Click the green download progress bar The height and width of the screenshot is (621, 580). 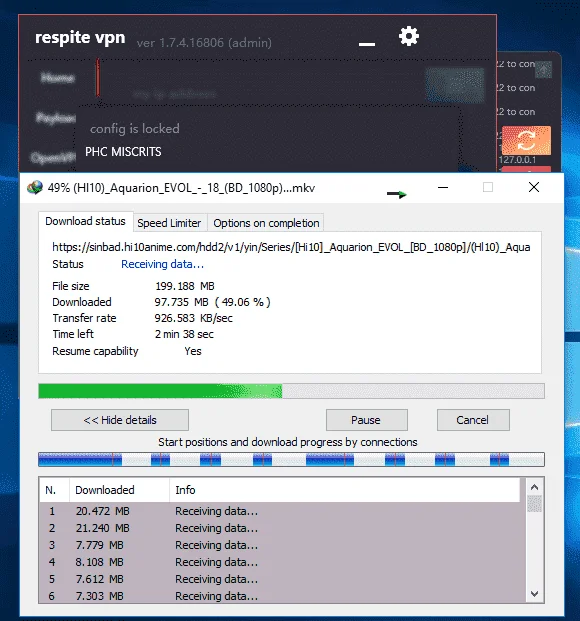pos(291,391)
